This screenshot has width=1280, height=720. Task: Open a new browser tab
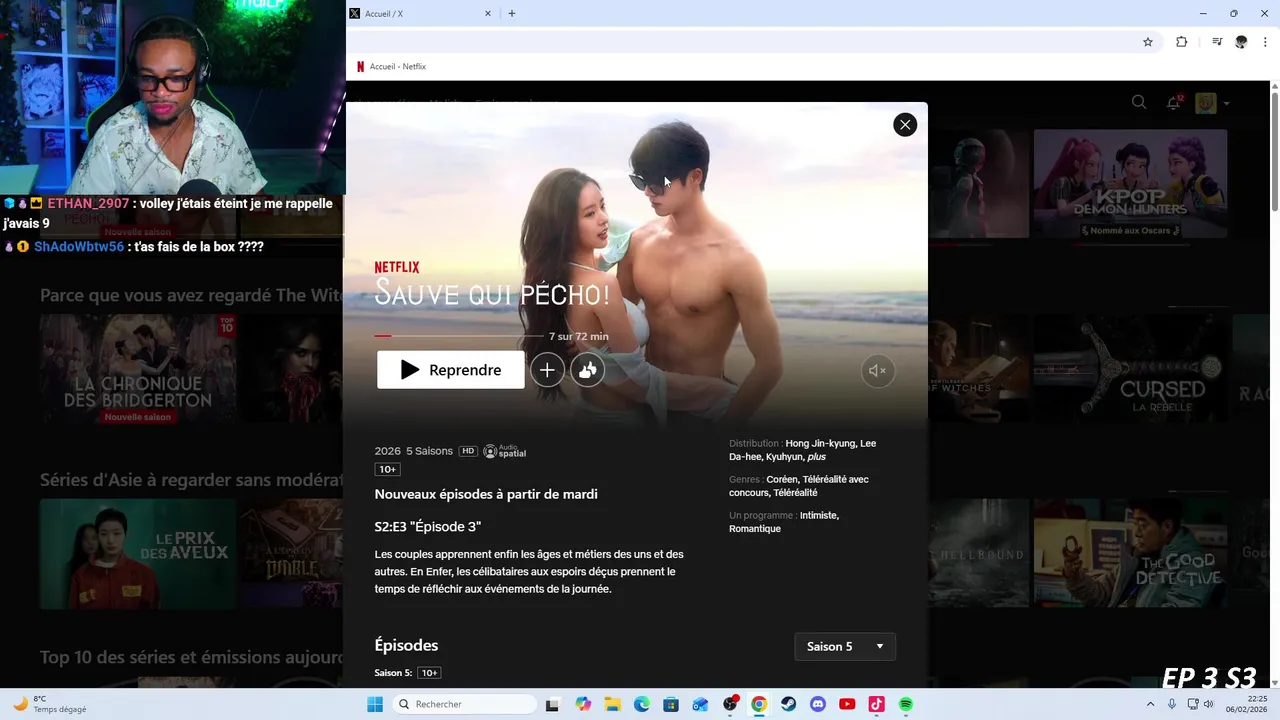coord(512,14)
